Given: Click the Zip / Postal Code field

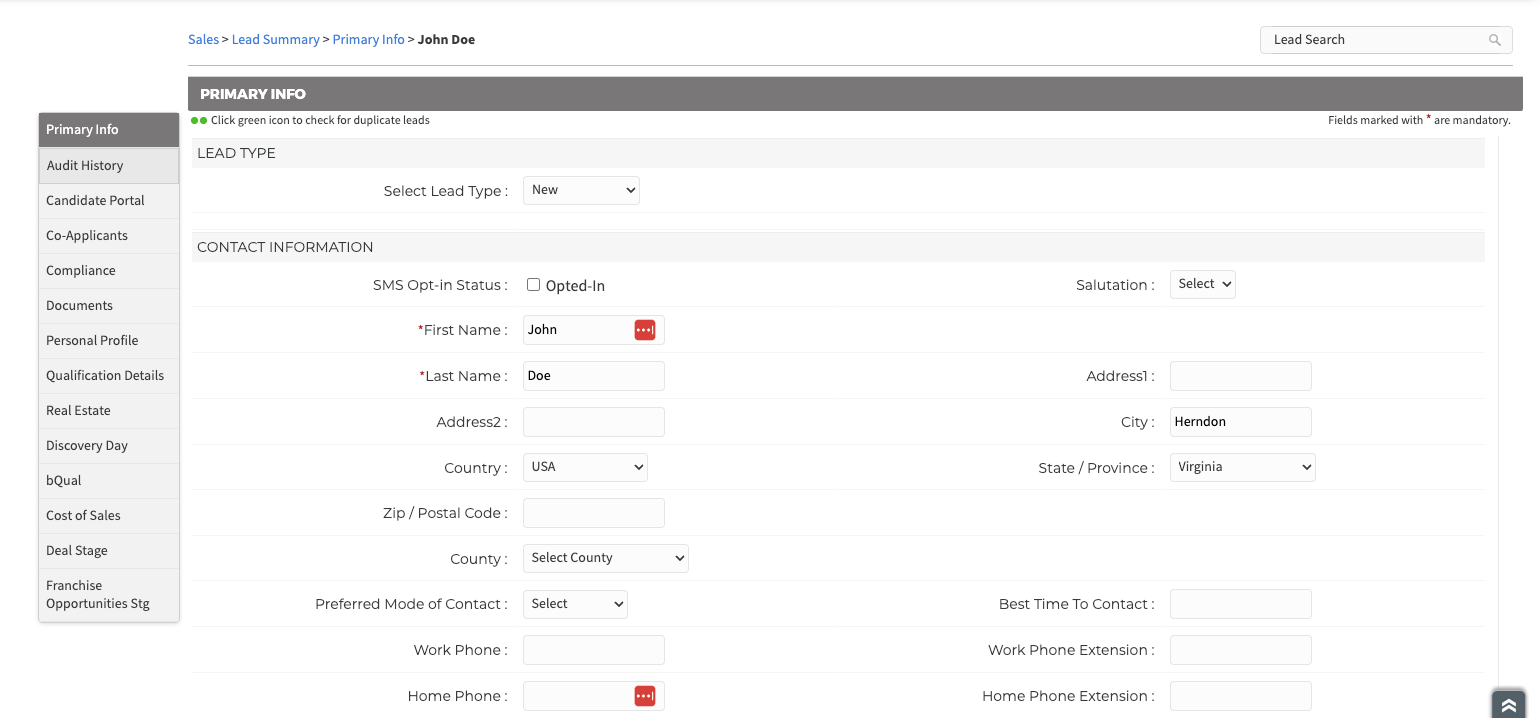Looking at the screenshot, I should click(593, 513).
